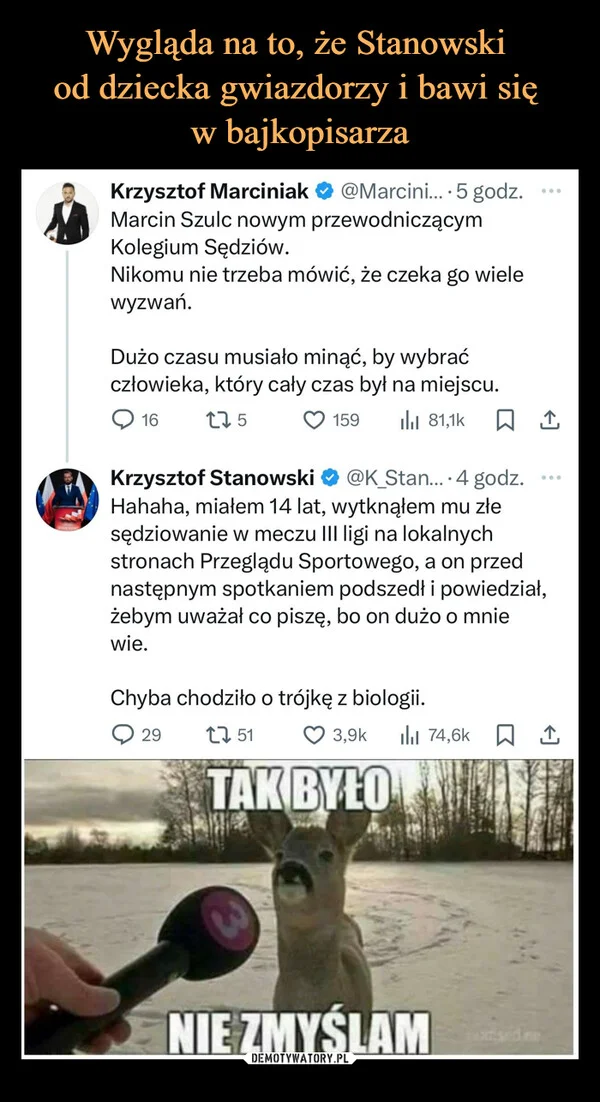Viewport: 600px width, 1102px height.
Task: Select the reply bubble showing 29 comments
Action: [x=125, y=736]
